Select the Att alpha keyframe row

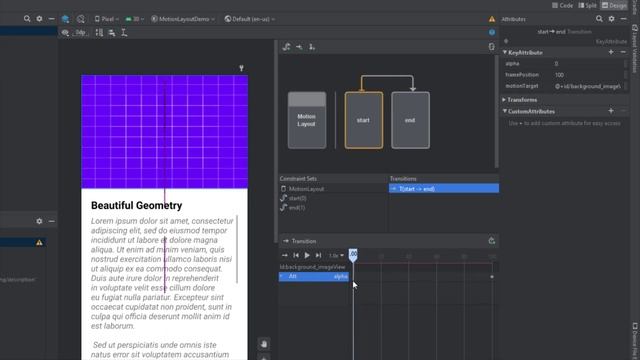tap(313, 276)
